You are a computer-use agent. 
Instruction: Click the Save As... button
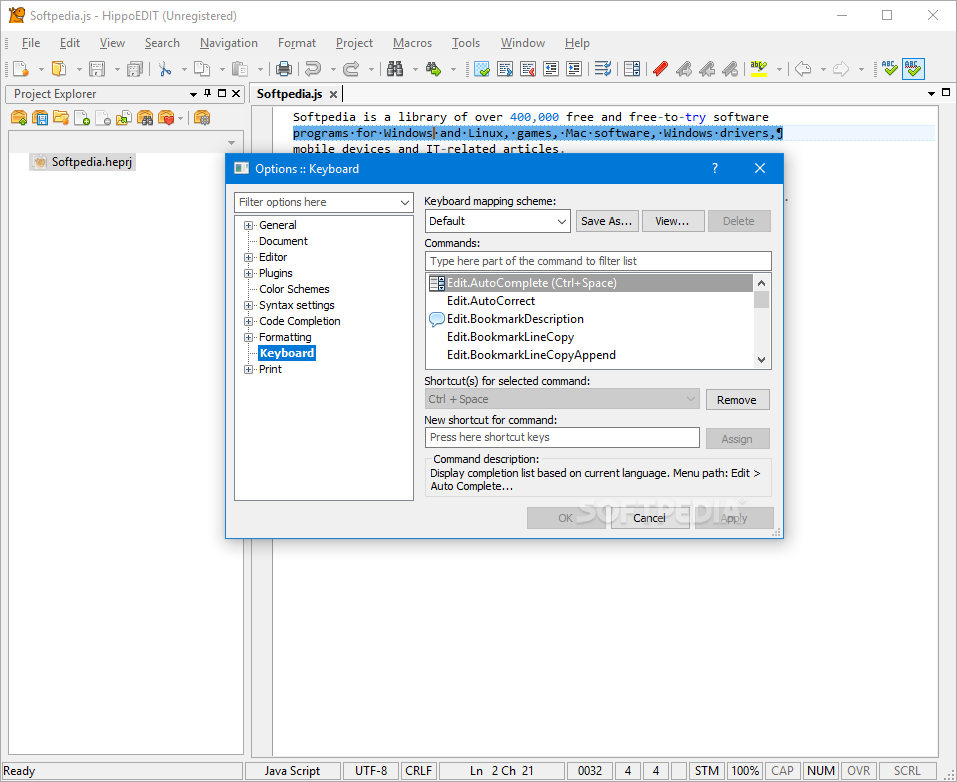[x=607, y=221]
